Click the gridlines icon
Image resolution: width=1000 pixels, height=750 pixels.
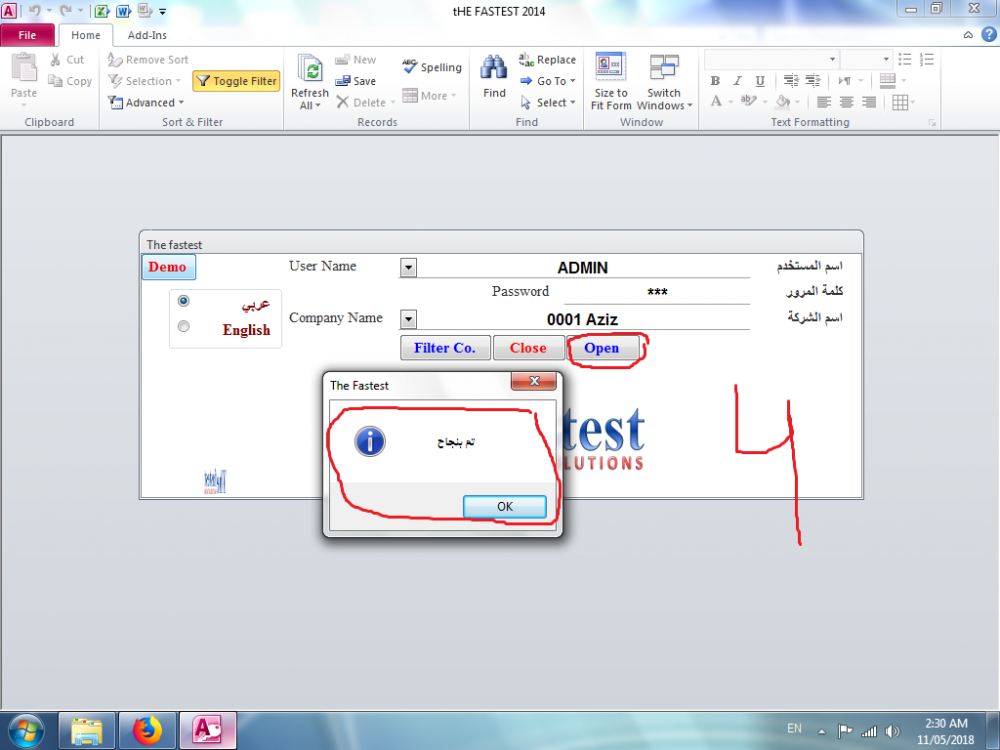click(x=900, y=102)
